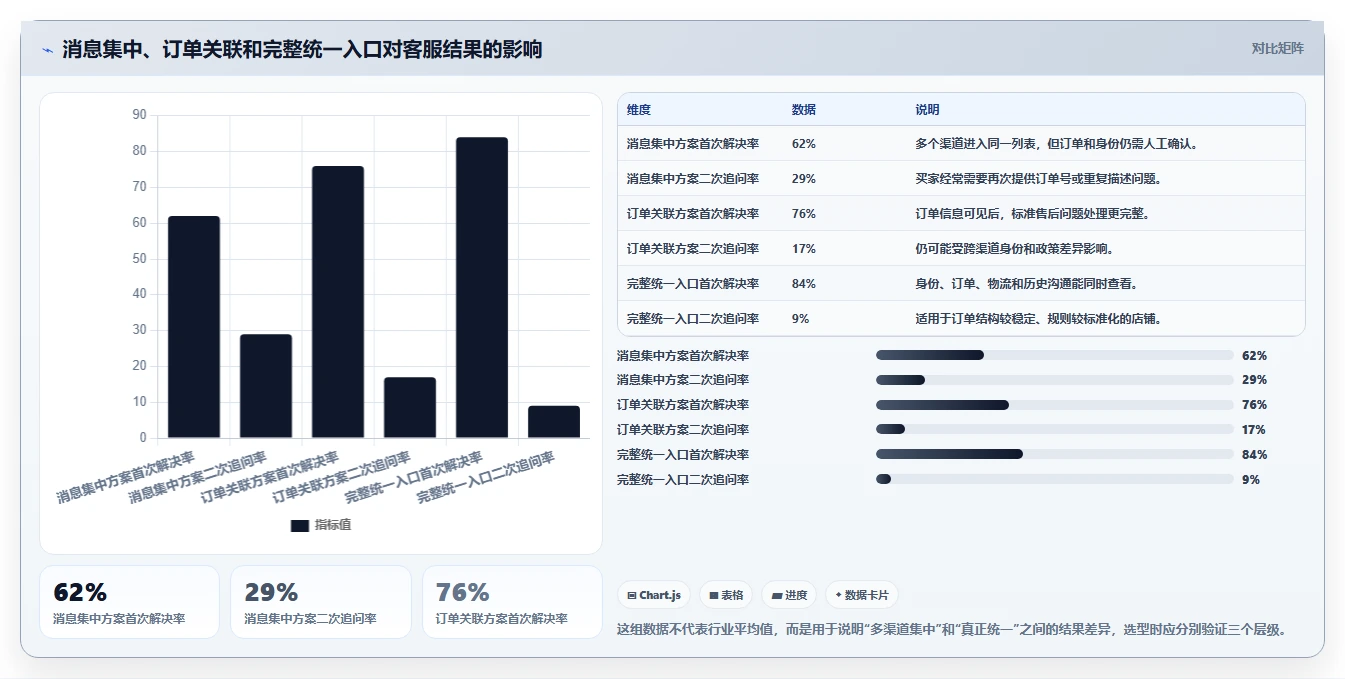Click the icon in the 表格 tag
Screen dimensions: 1345x679
(x=713, y=595)
